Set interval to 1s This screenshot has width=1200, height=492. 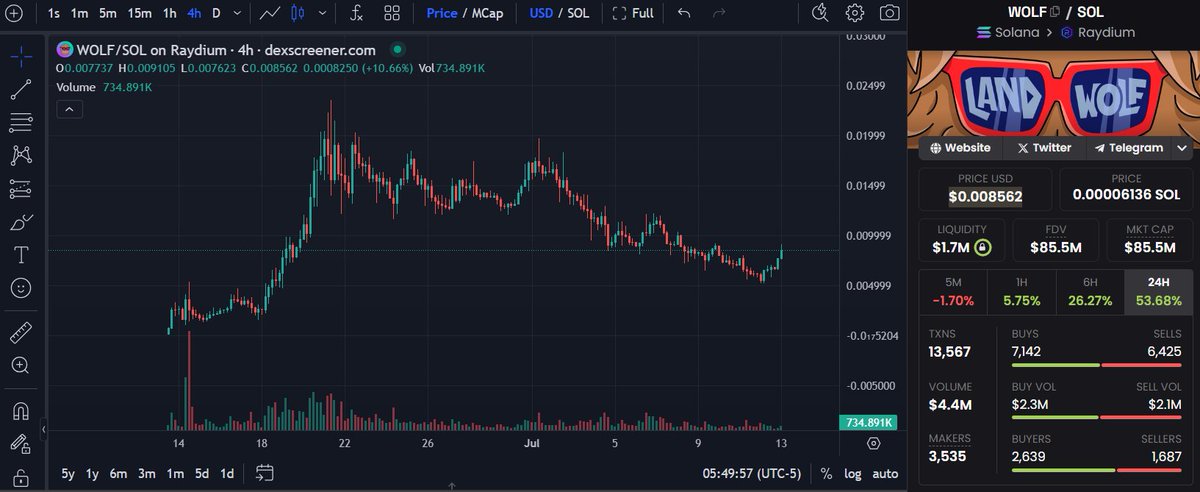pyautogui.click(x=53, y=13)
